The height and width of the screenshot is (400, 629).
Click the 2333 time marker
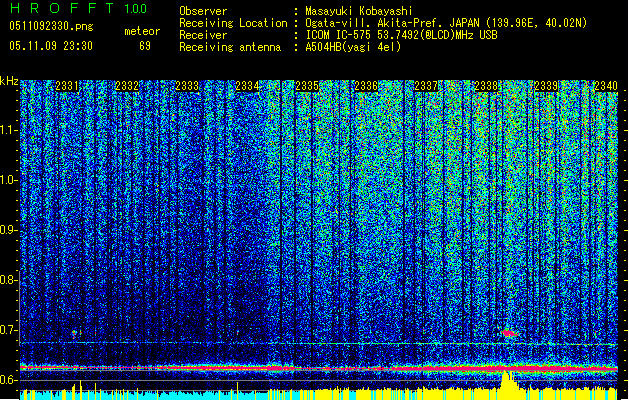tap(187, 86)
